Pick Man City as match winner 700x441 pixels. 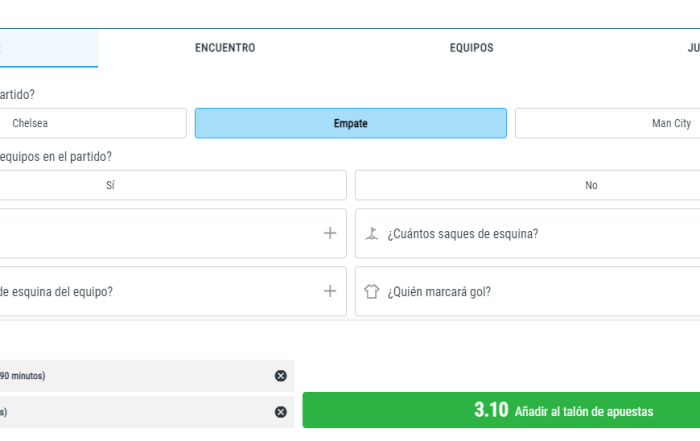coord(607,123)
